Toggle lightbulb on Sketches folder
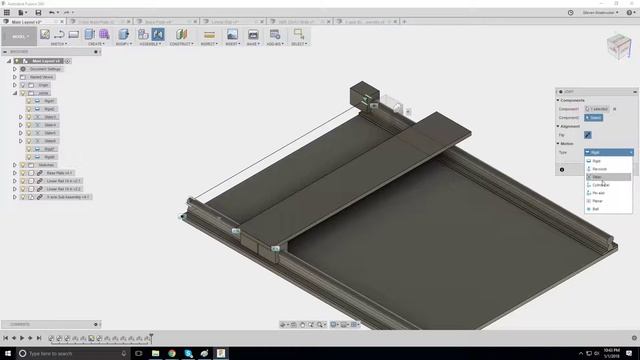 [23, 165]
